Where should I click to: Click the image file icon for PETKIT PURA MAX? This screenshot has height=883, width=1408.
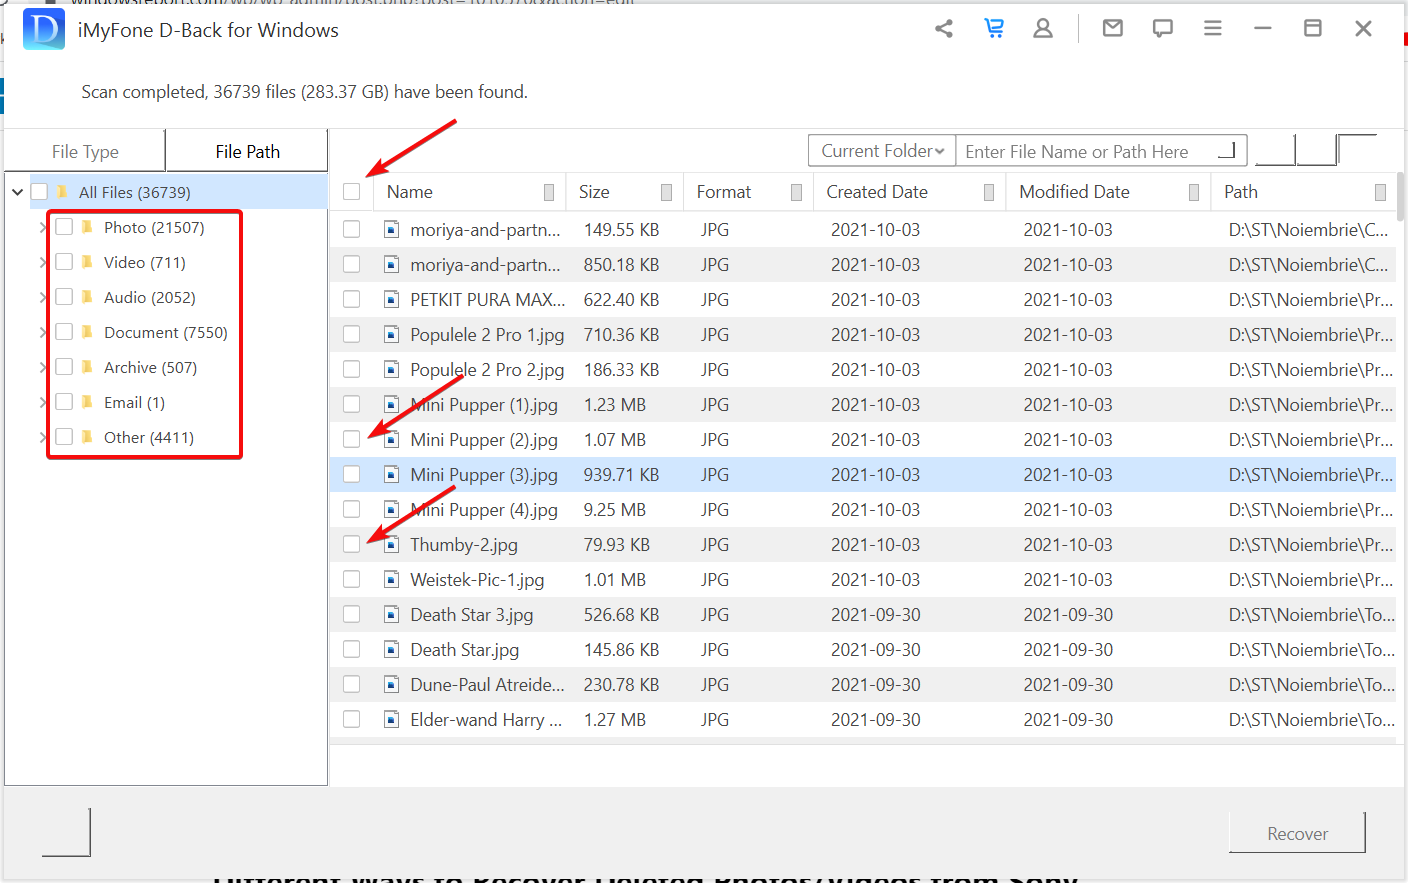click(392, 300)
